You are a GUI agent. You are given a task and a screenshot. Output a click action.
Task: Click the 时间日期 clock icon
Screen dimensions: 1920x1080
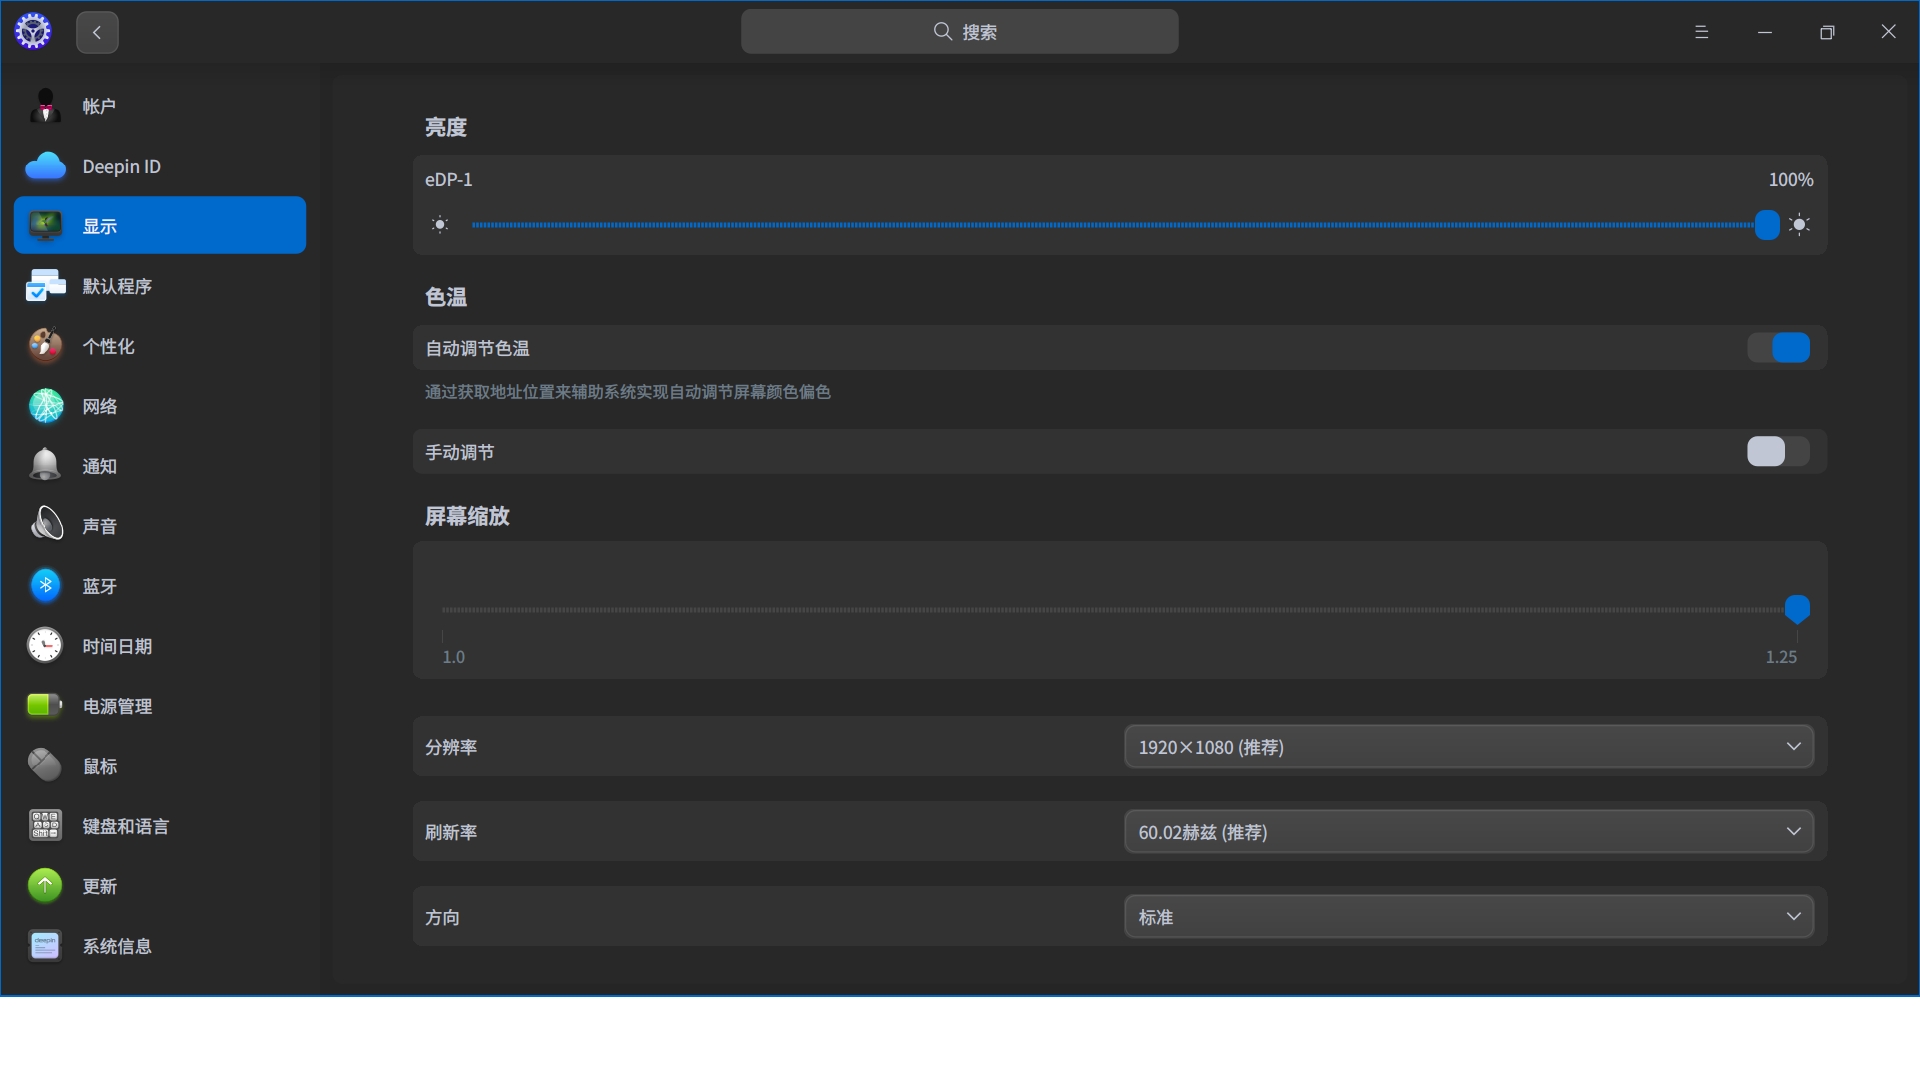[45, 646]
